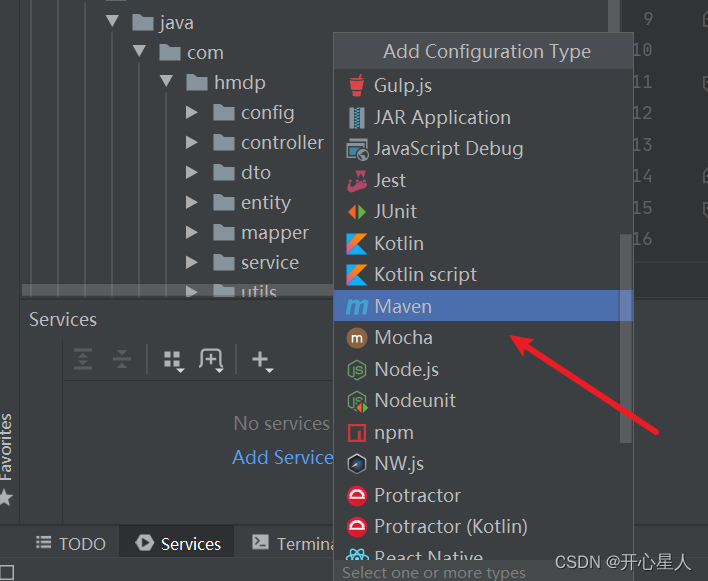Select the controller folder icon

tap(224, 143)
